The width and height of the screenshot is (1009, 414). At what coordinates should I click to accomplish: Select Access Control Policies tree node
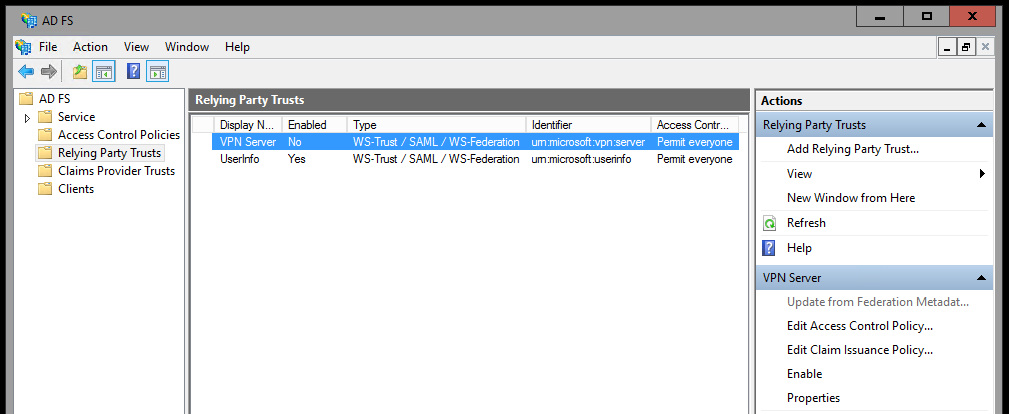tap(118, 135)
